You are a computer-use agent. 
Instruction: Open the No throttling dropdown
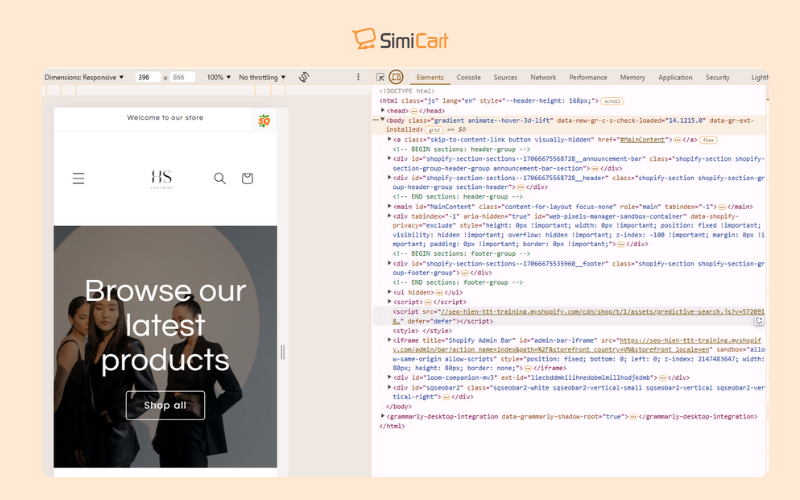[x=262, y=77]
